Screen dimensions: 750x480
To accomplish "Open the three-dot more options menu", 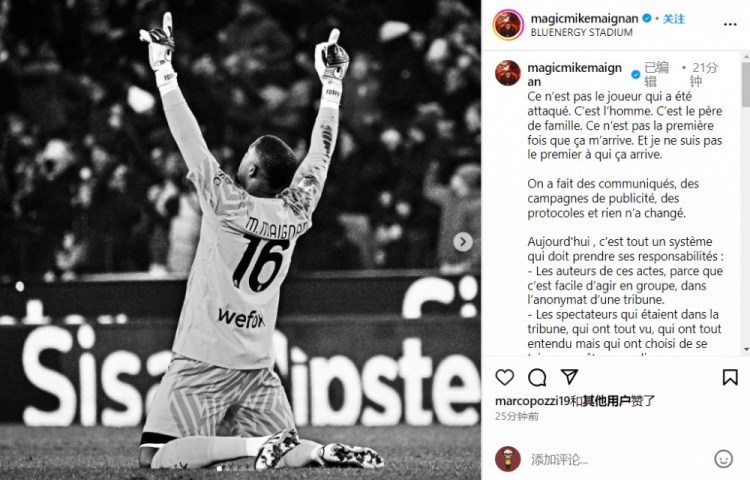I will 730,24.
